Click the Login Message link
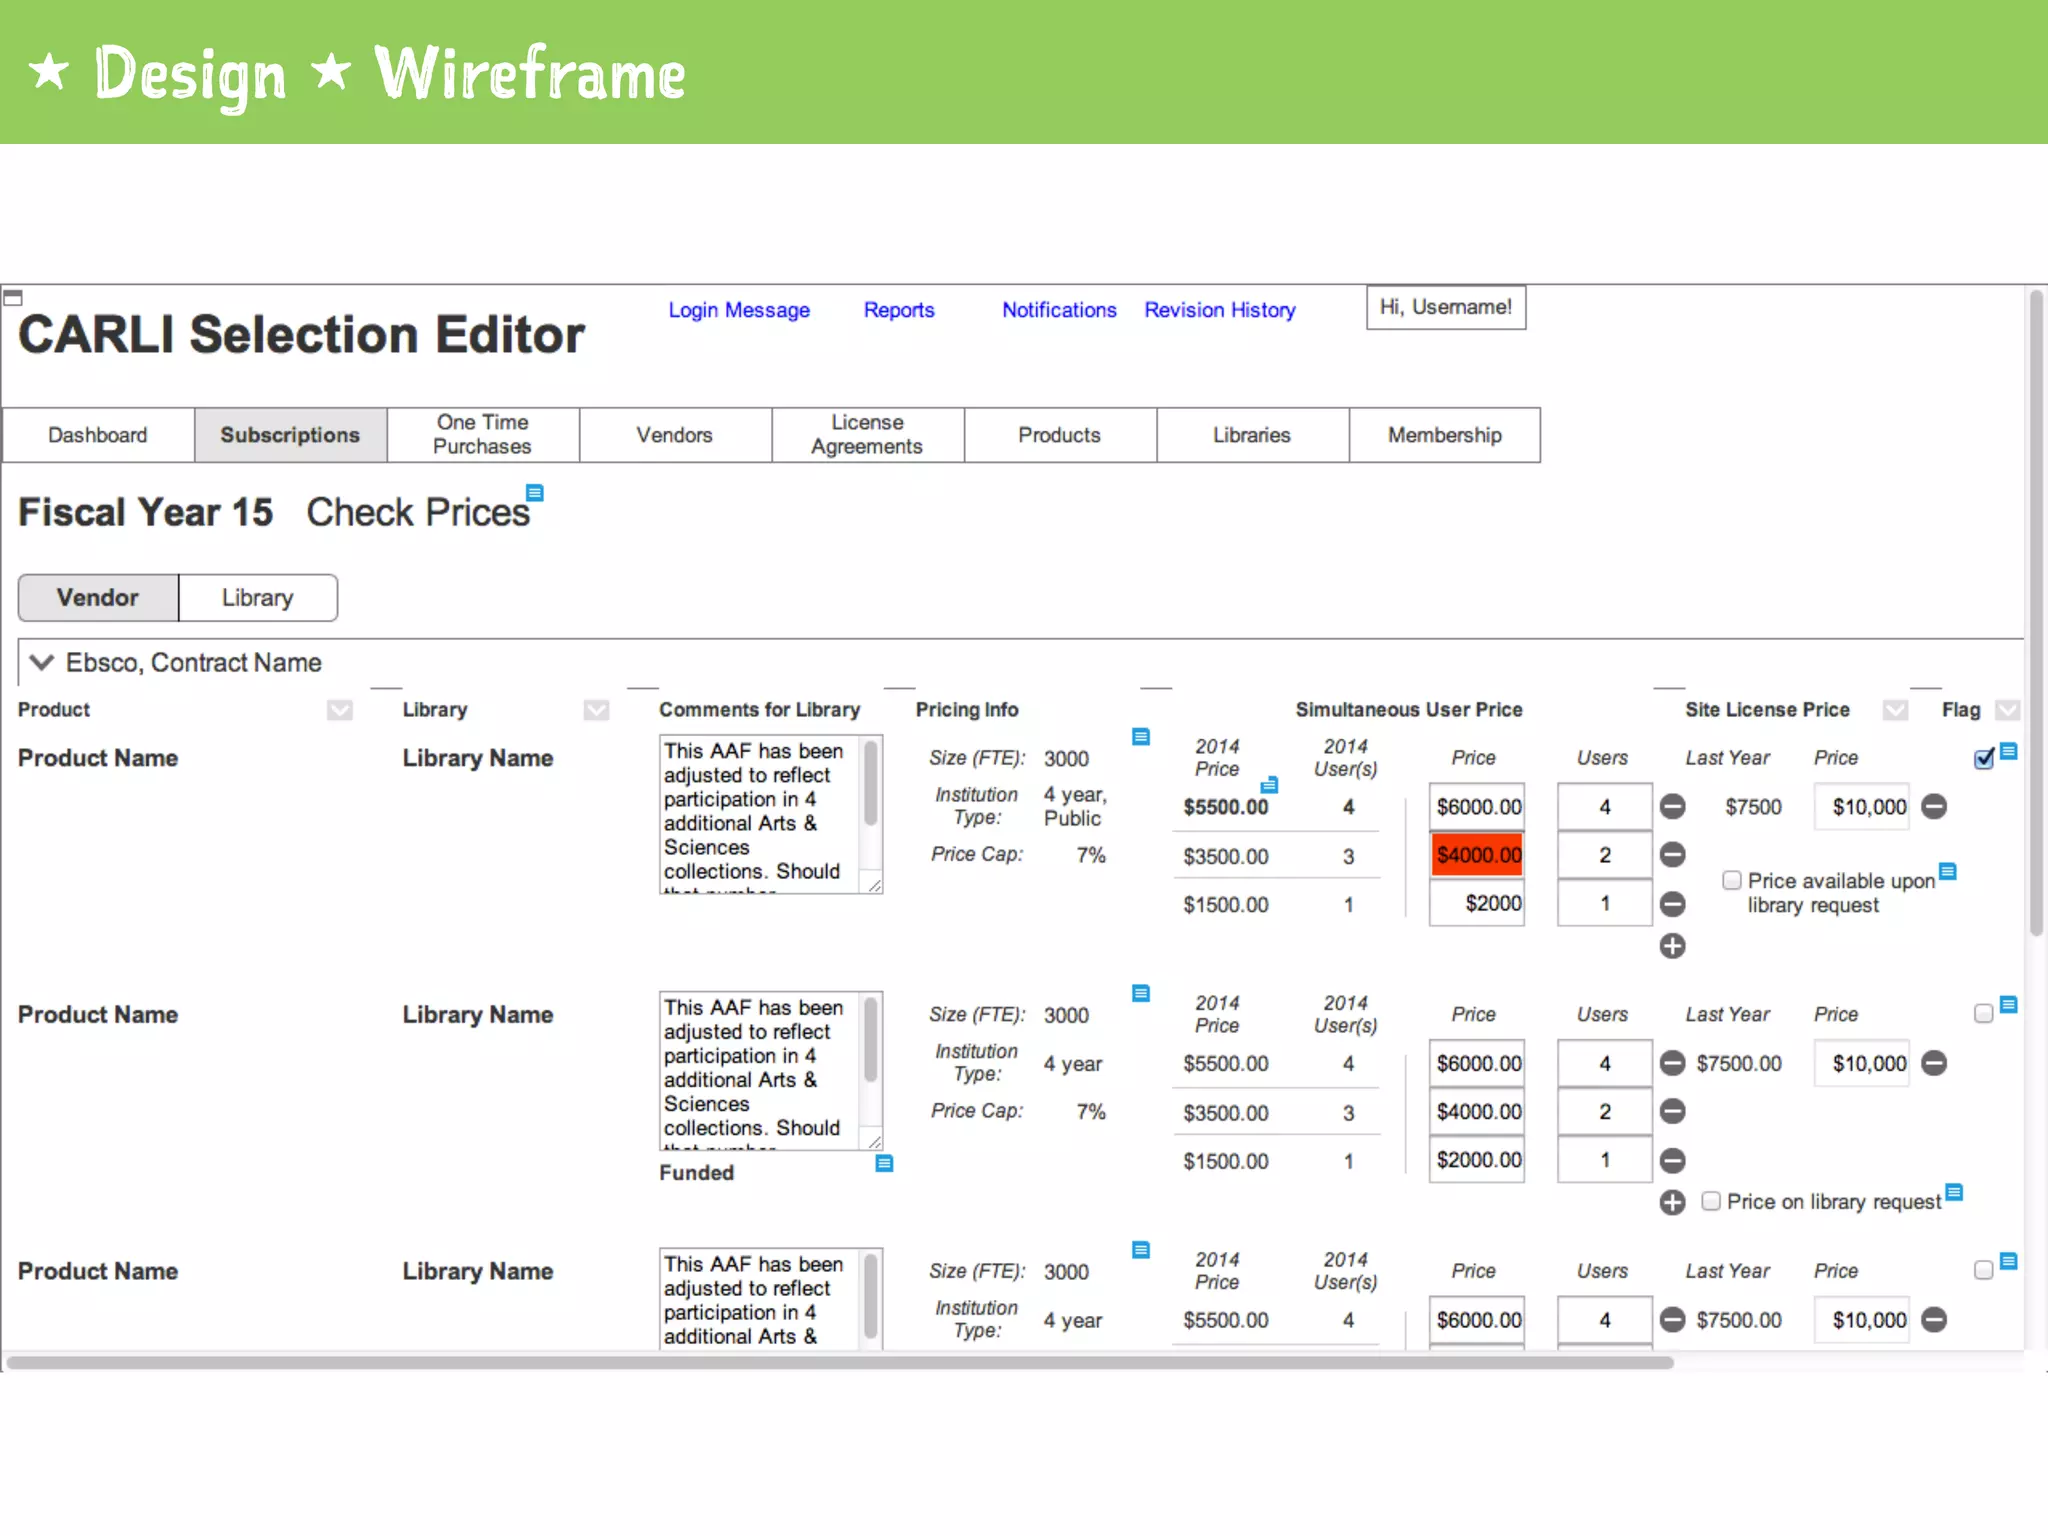This screenshot has width=2048, height=1536. (x=739, y=310)
